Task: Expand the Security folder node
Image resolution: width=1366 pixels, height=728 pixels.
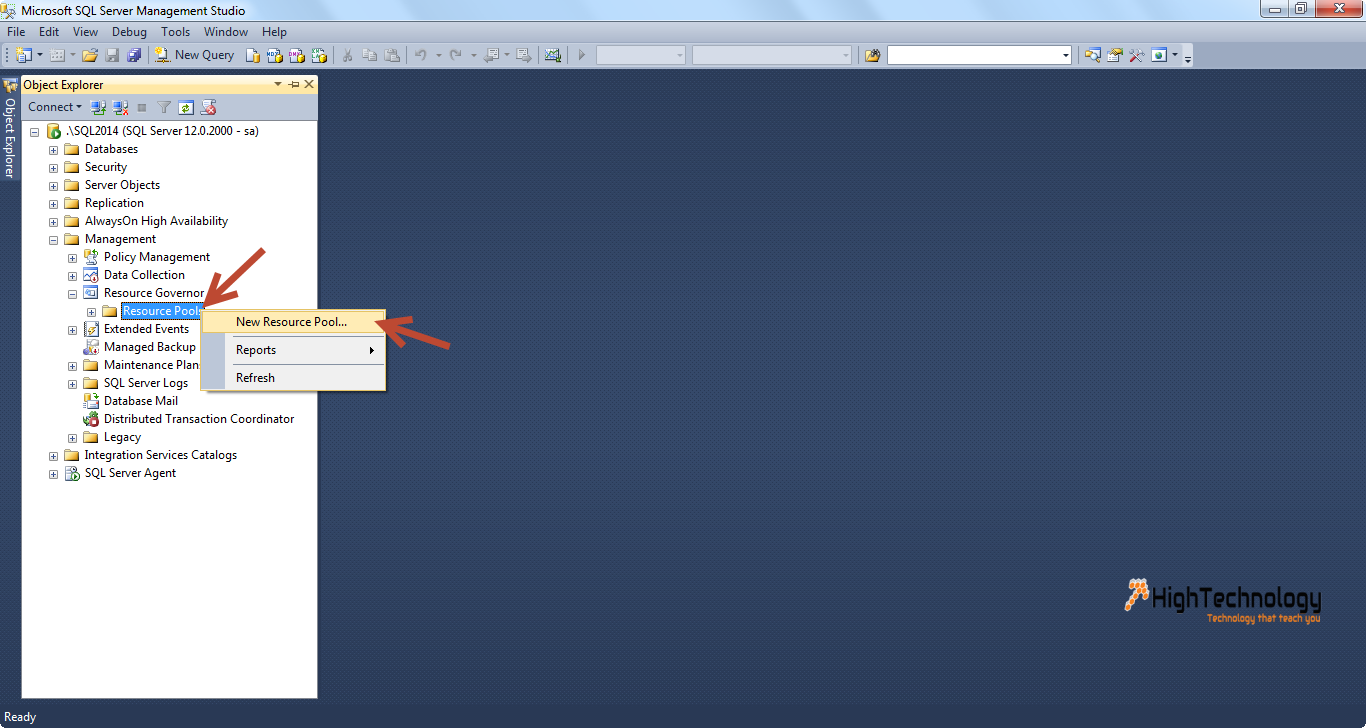Action: pyautogui.click(x=53, y=167)
